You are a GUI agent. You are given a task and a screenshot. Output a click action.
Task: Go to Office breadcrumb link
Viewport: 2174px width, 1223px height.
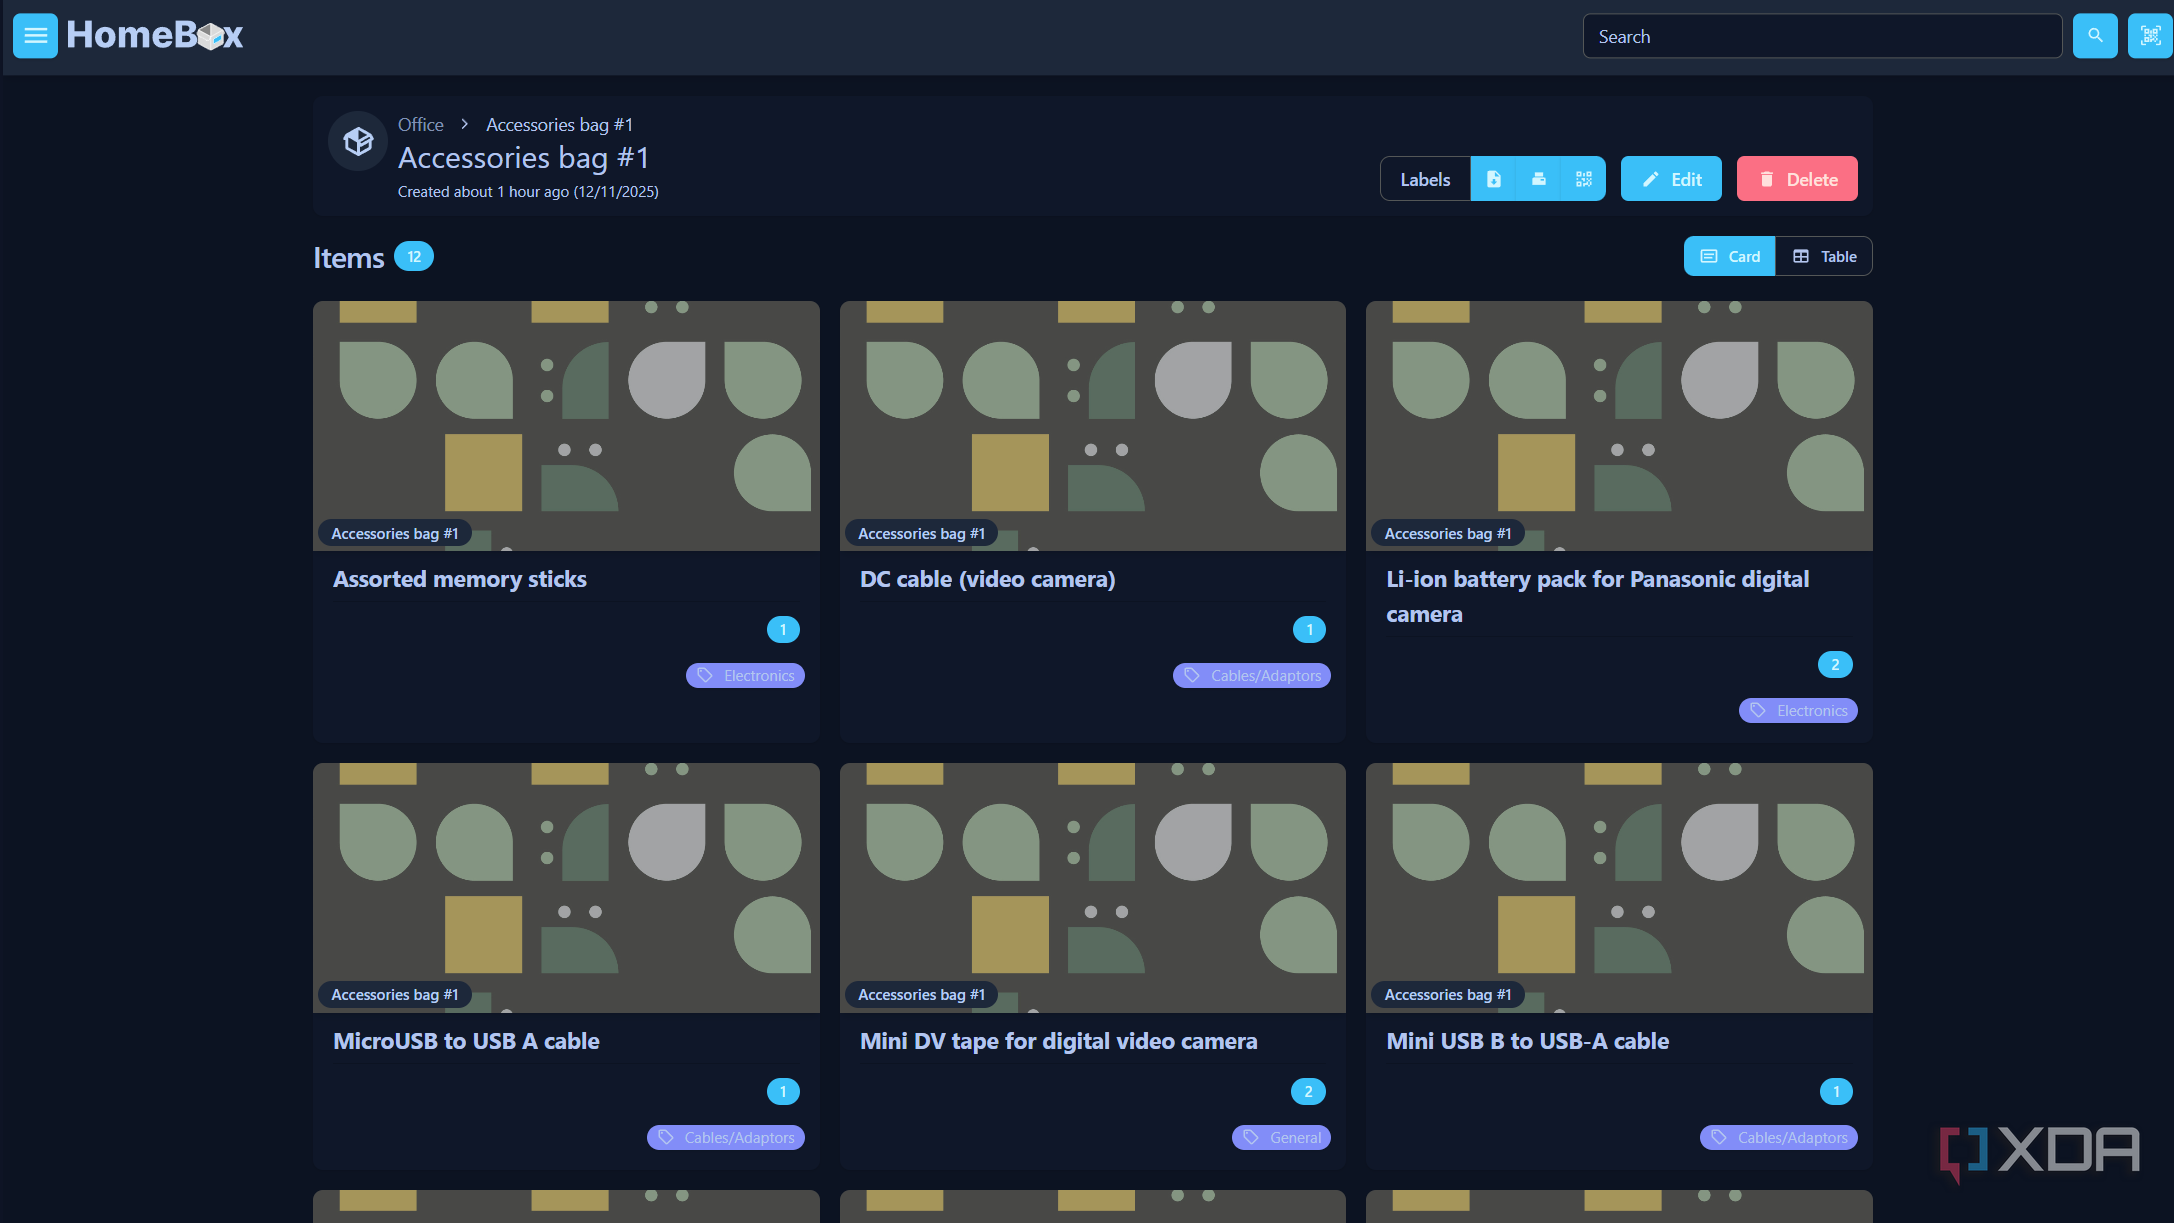(420, 124)
